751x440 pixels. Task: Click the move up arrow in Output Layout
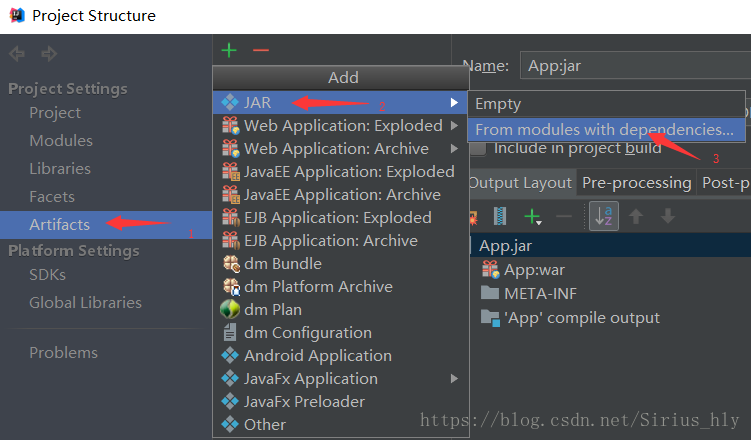coord(636,216)
